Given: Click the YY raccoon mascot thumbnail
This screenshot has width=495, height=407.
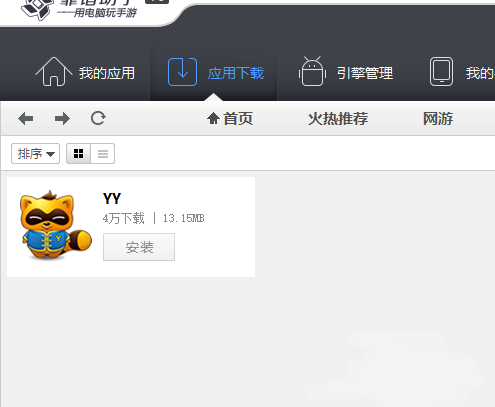Looking at the screenshot, I should click(56, 225).
